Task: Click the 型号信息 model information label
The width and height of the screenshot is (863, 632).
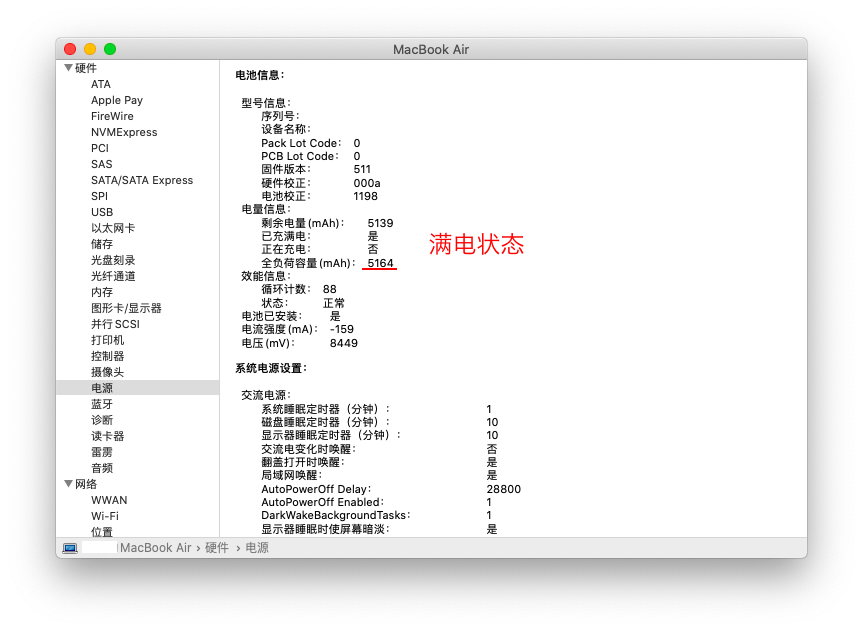Action: [x=266, y=103]
